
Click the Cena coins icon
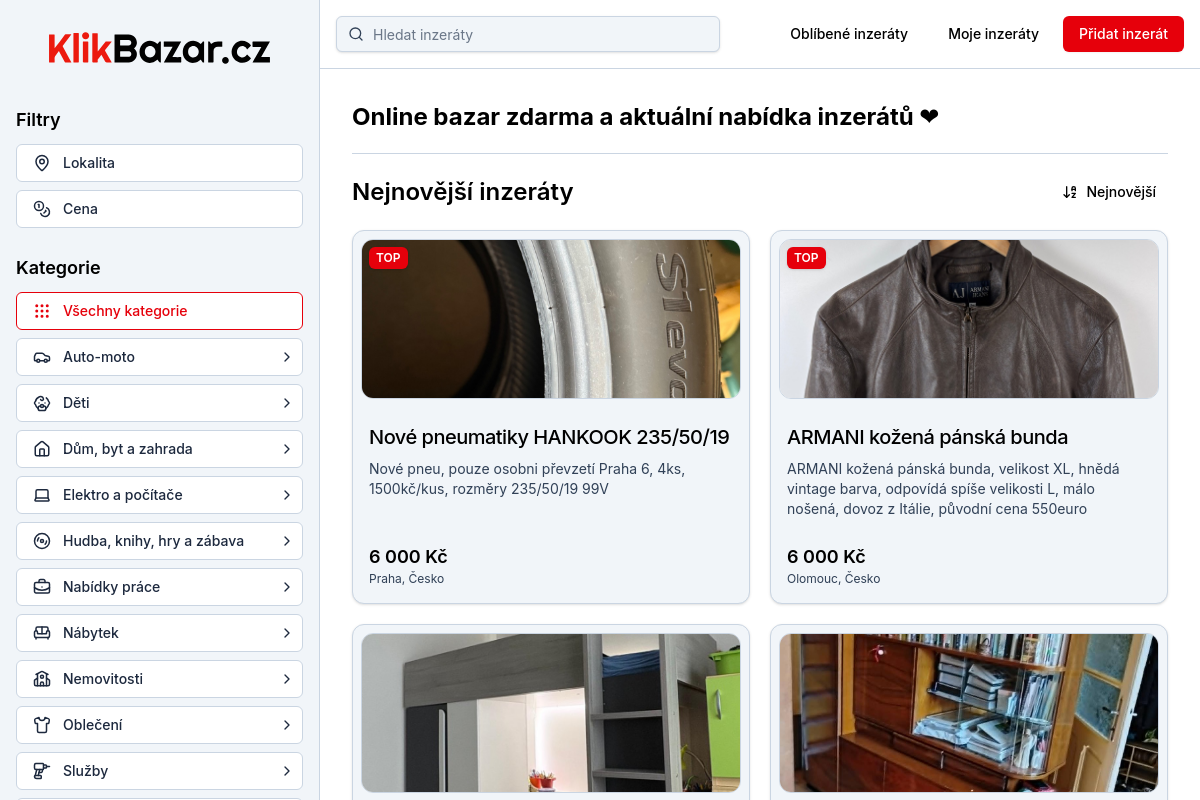42,209
